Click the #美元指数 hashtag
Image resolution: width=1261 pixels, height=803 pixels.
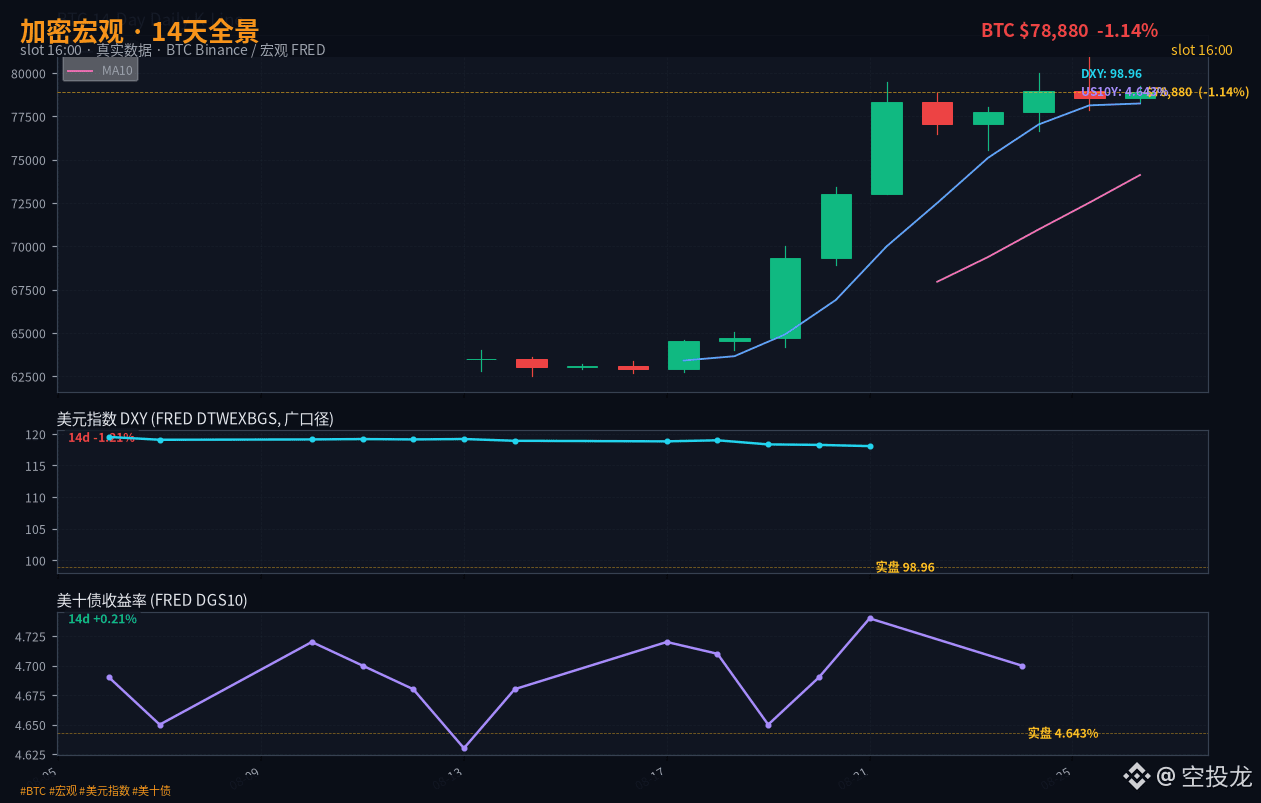pyautogui.click(x=105, y=791)
